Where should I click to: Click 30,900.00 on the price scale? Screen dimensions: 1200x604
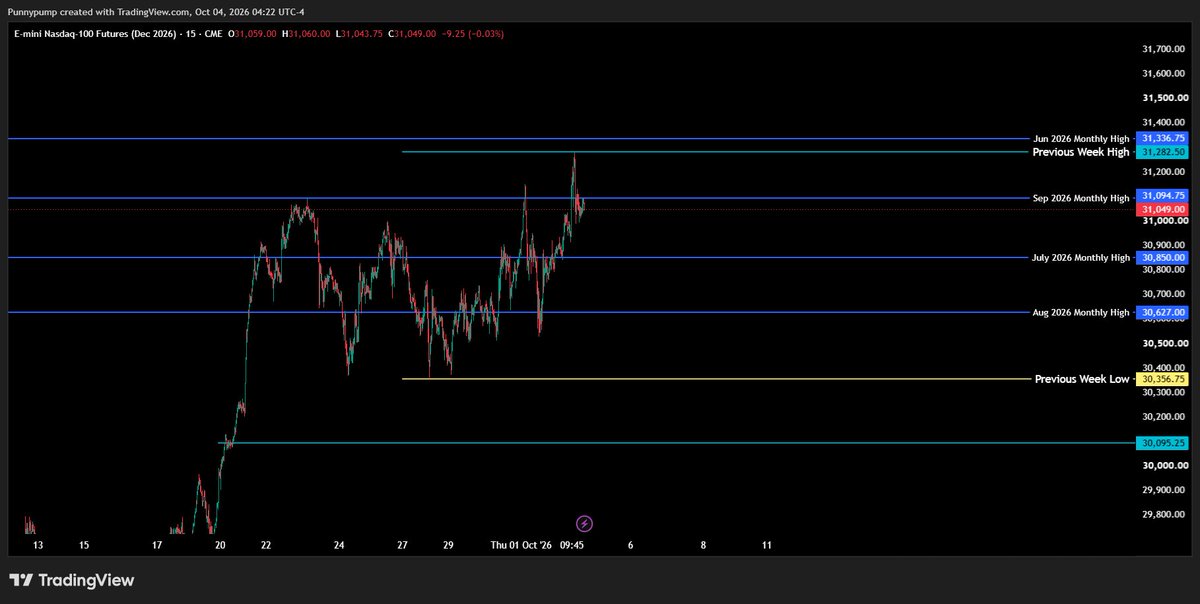coord(1164,245)
